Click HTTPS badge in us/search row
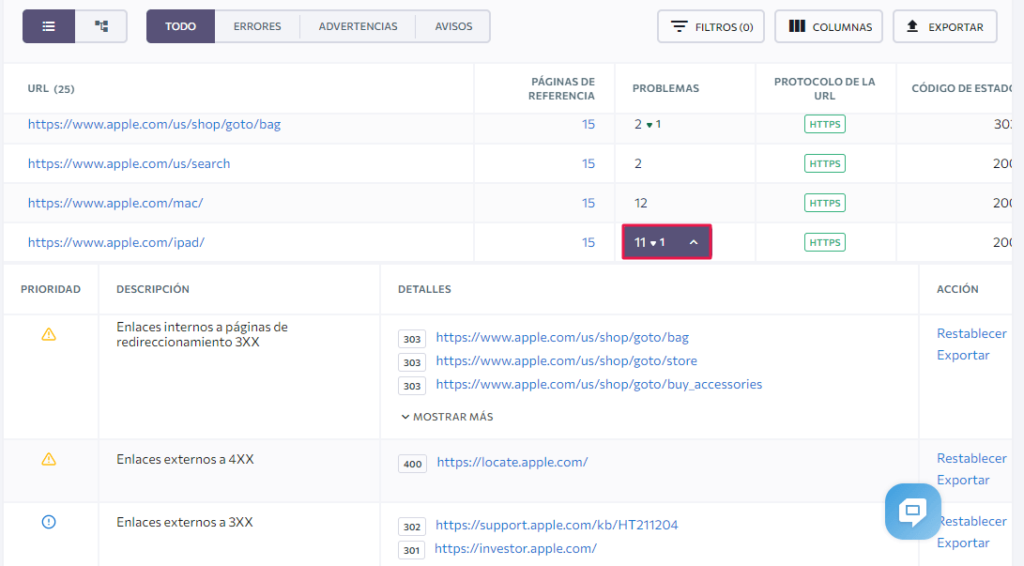The width and height of the screenshot is (1024, 566). click(825, 163)
